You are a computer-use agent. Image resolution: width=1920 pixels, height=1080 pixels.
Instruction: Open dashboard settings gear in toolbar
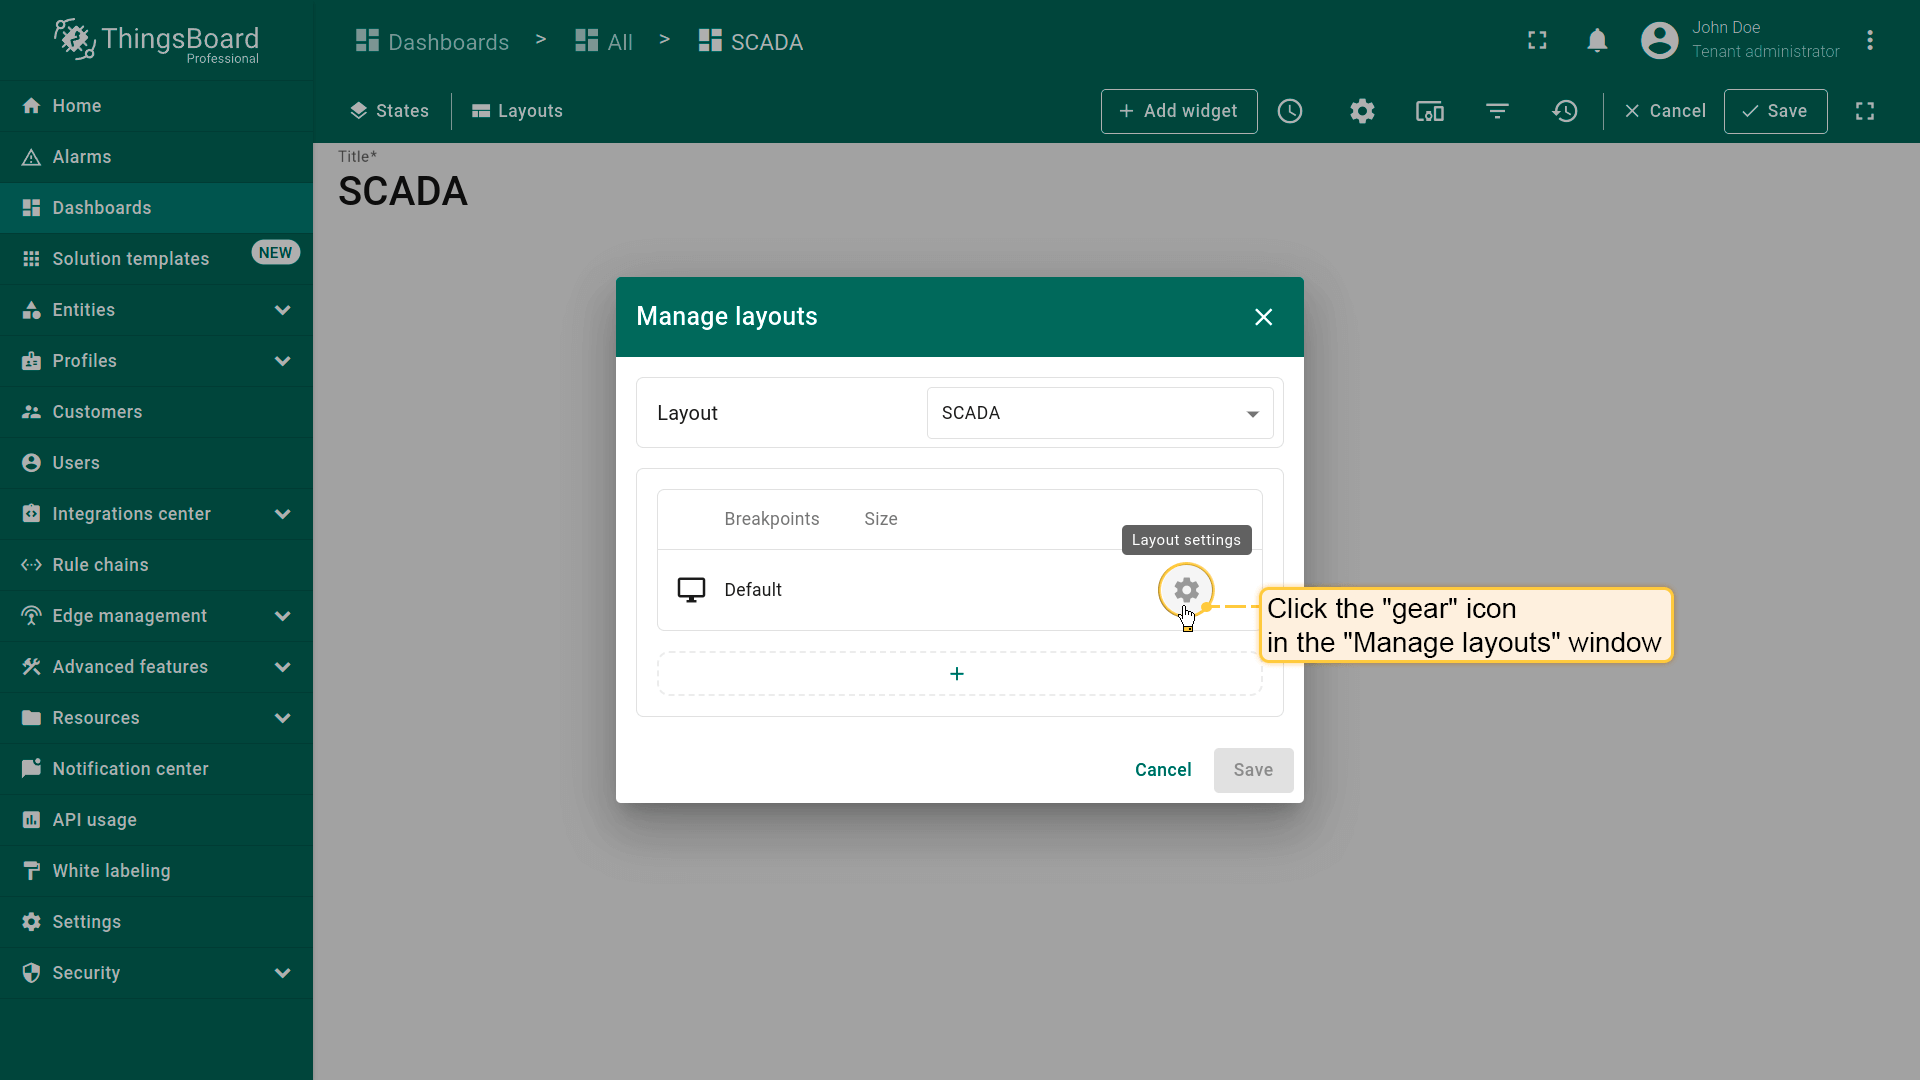(1362, 111)
